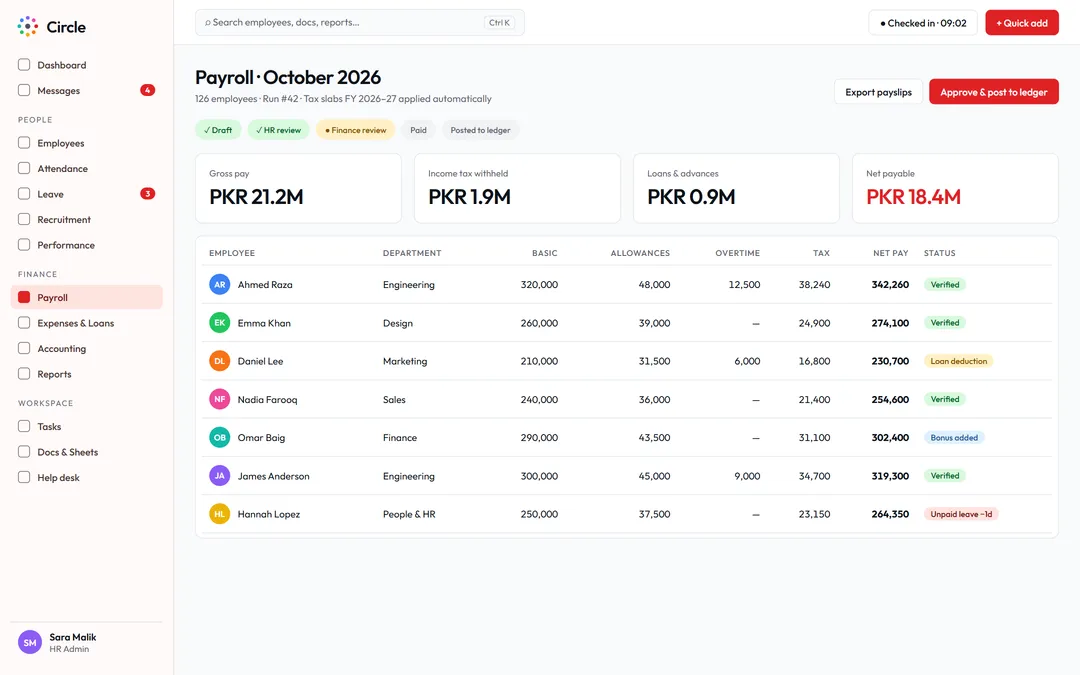This screenshot has height=675, width=1080.
Task: Click the Reports sidebar icon
Action: point(24,373)
